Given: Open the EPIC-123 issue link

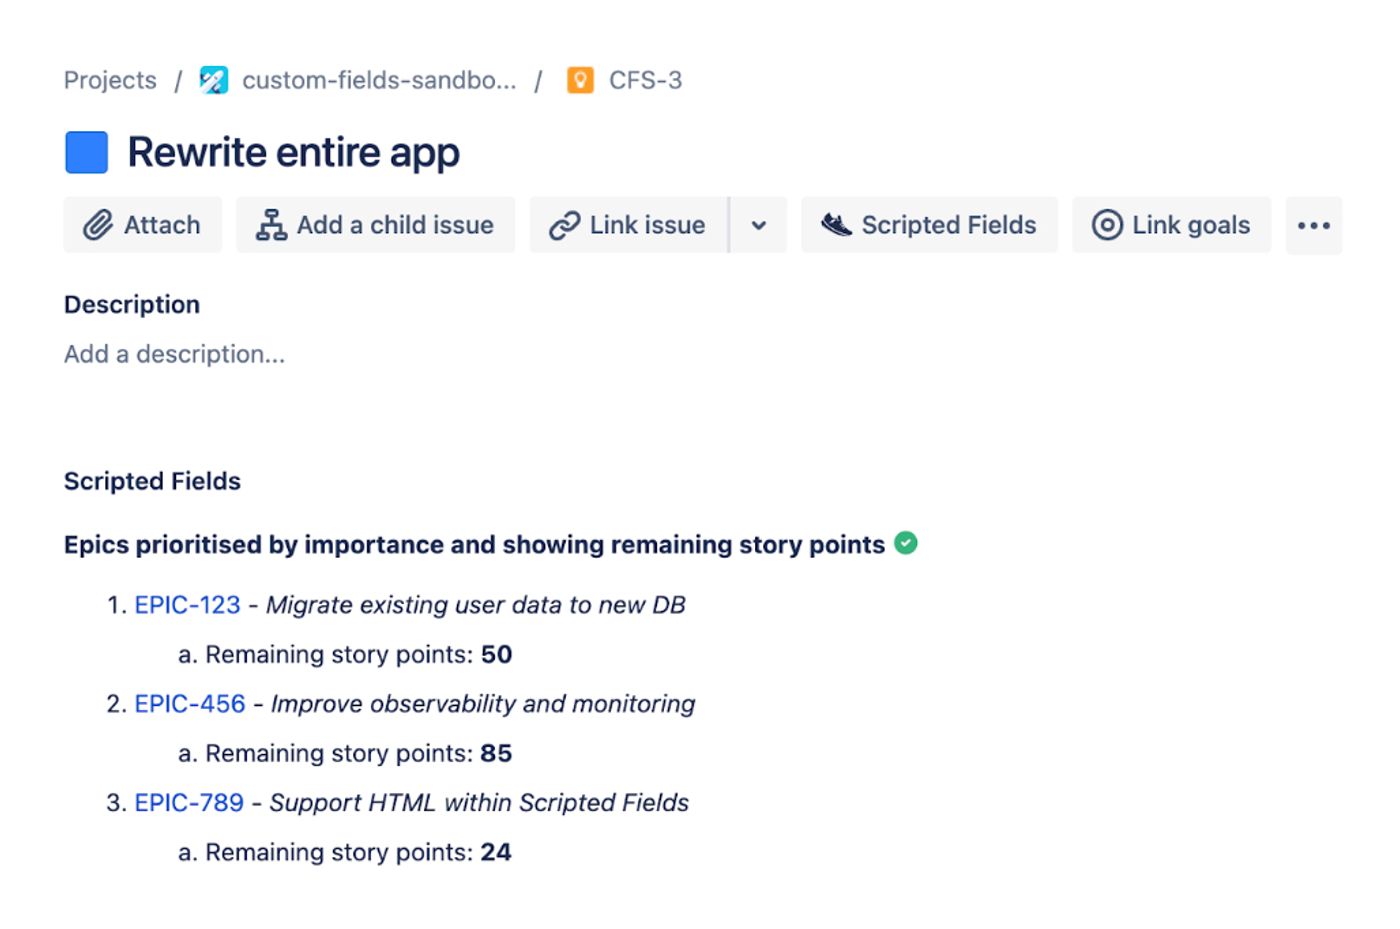Looking at the screenshot, I should point(188,605).
